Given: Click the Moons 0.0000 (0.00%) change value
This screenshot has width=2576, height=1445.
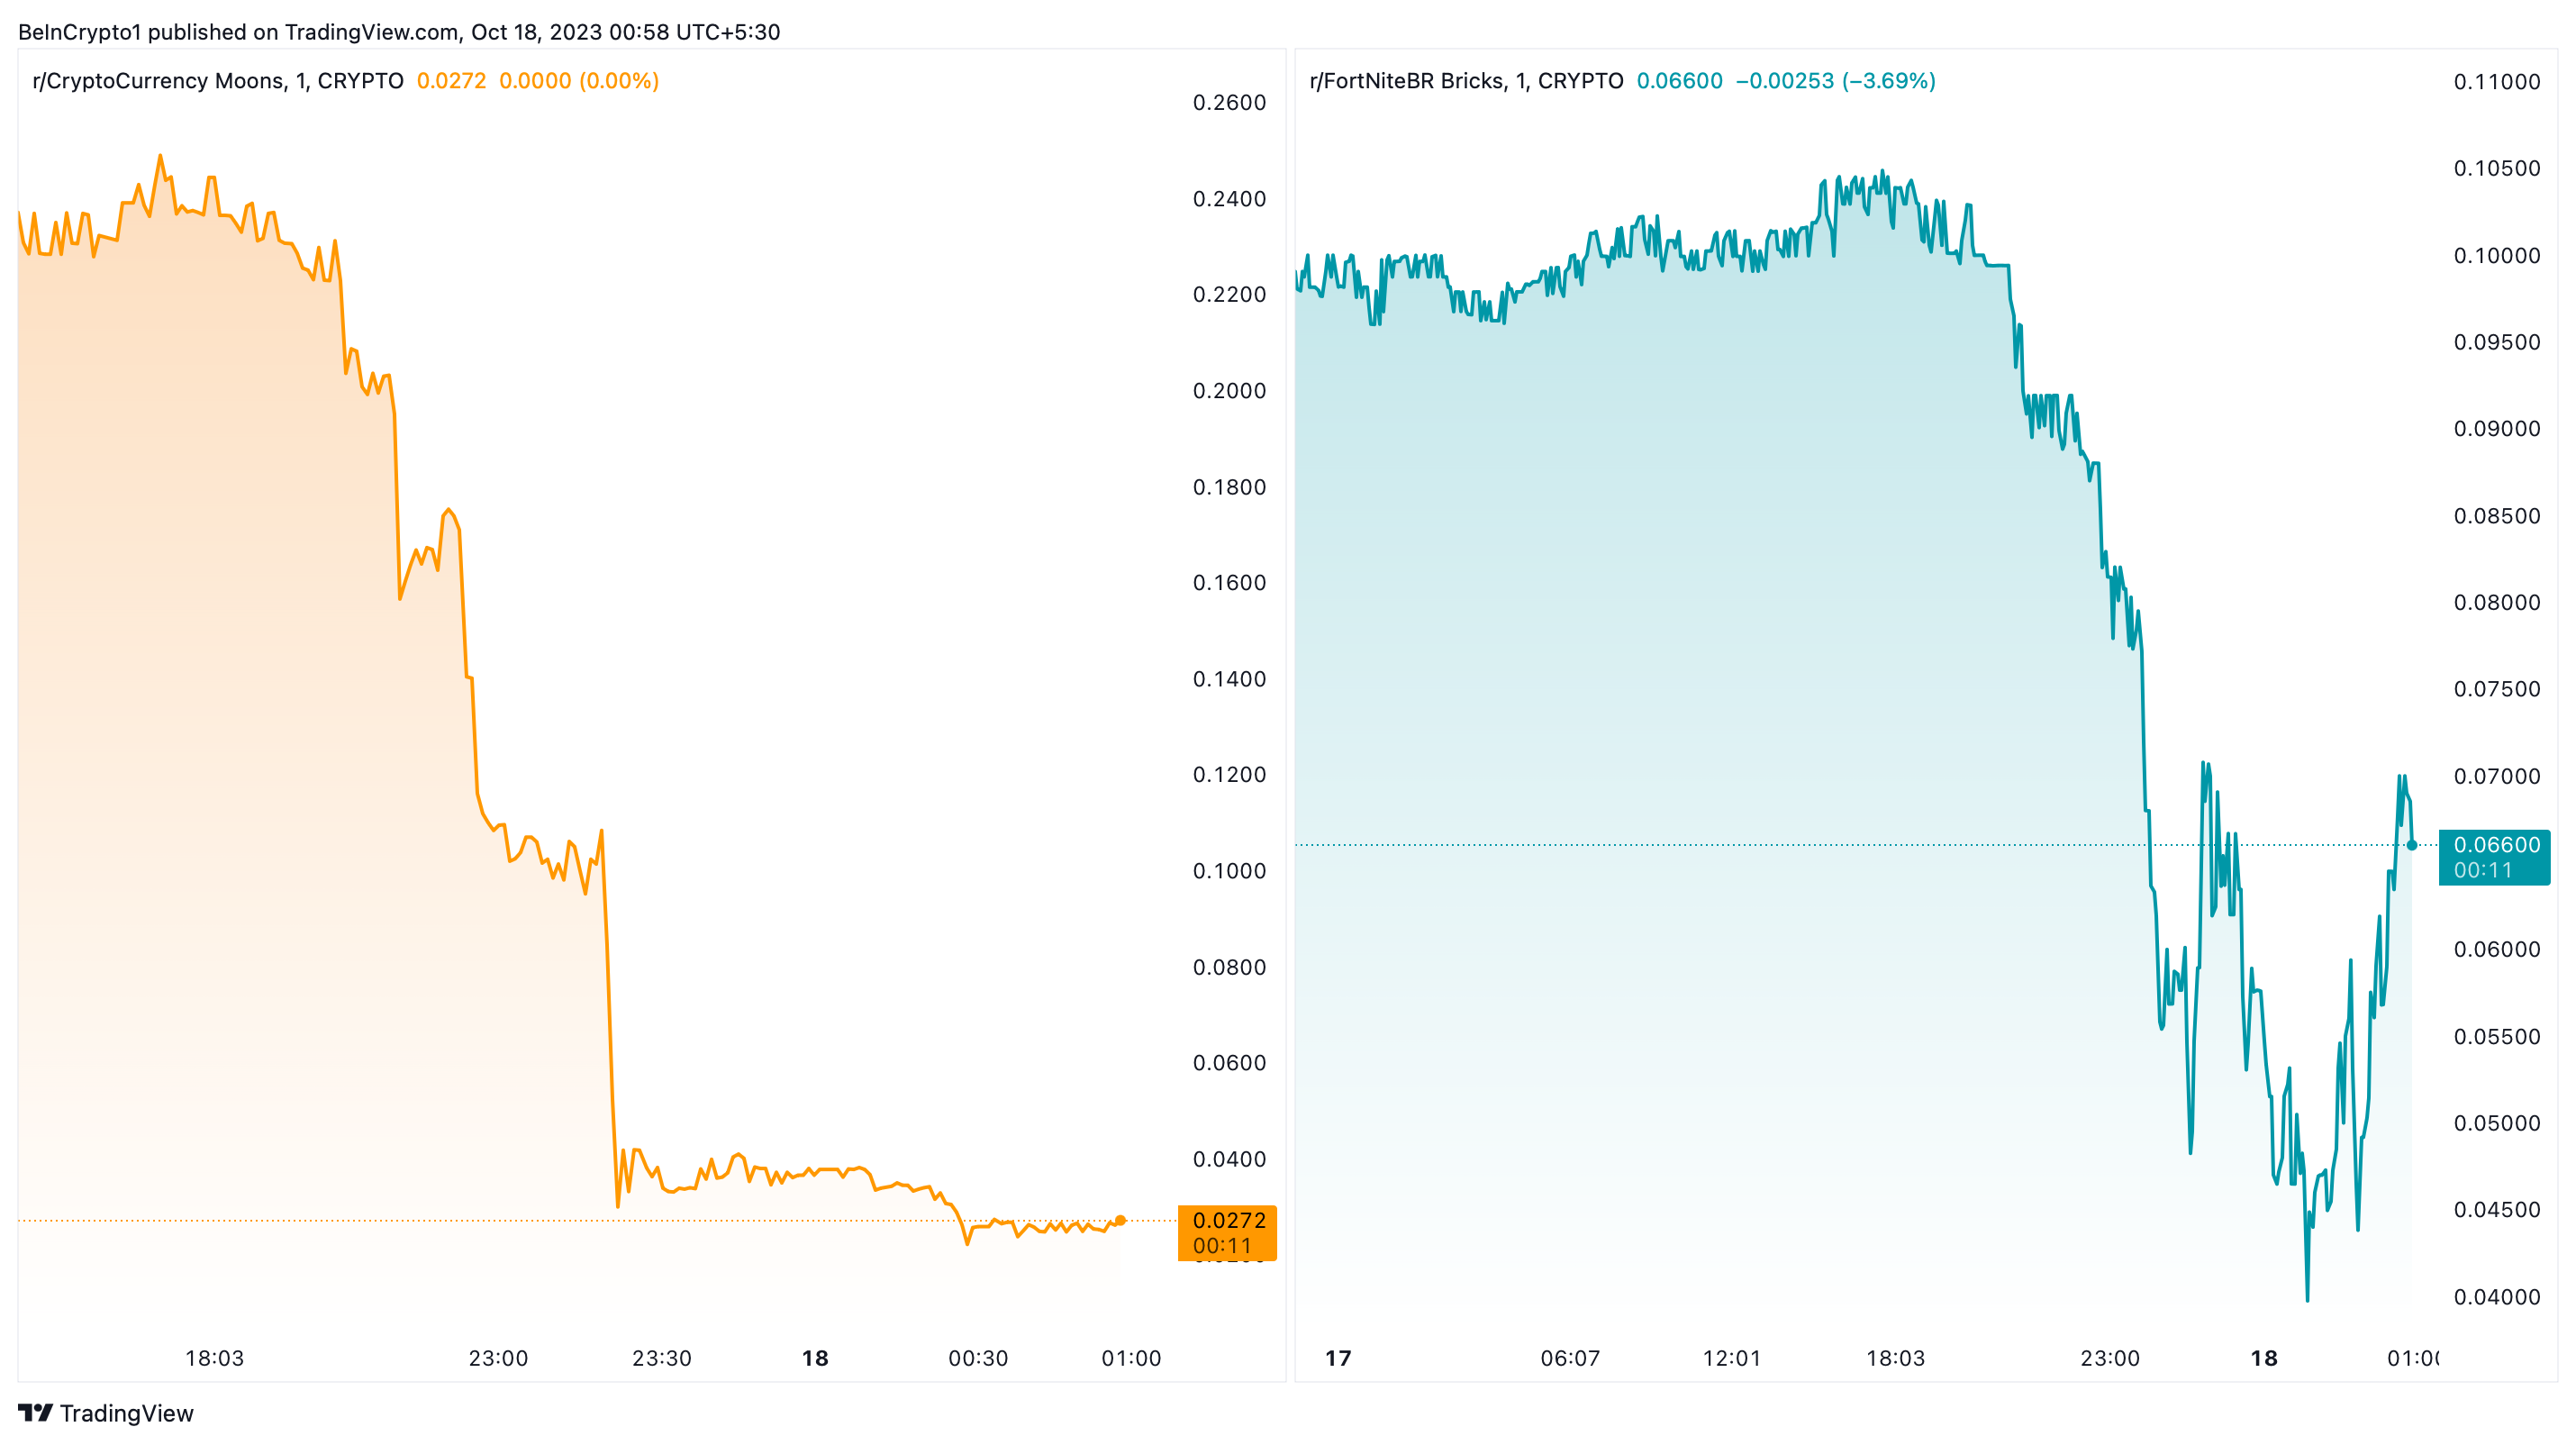Looking at the screenshot, I should [x=579, y=81].
